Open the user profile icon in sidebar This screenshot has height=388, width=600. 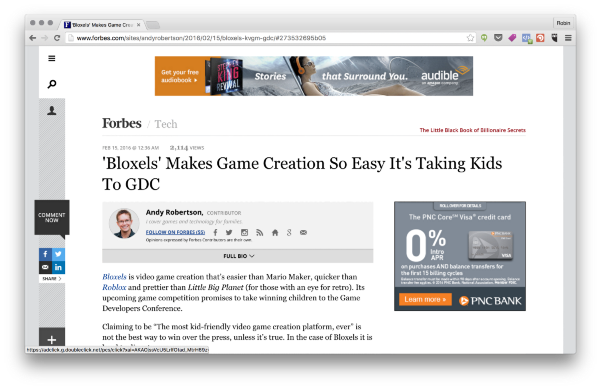point(52,111)
